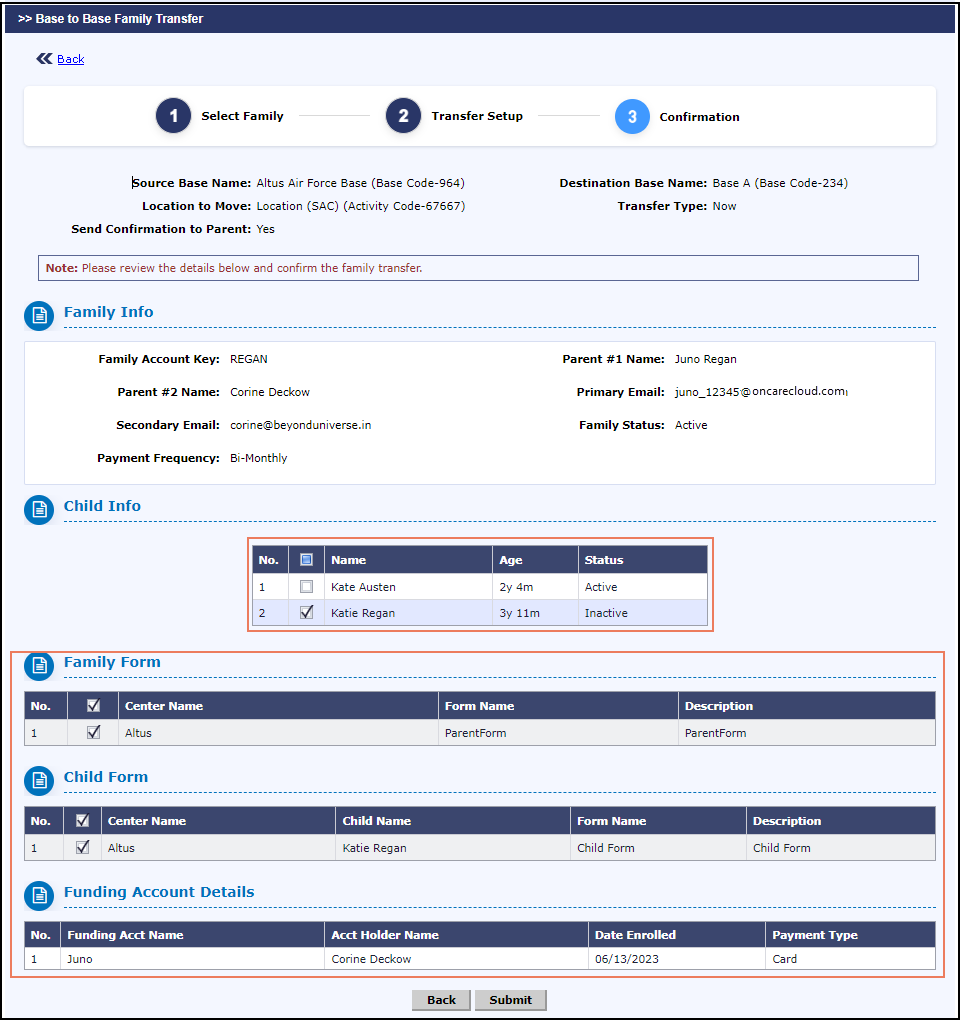Toggle select-all checkbox in Child Form header

click(x=82, y=820)
